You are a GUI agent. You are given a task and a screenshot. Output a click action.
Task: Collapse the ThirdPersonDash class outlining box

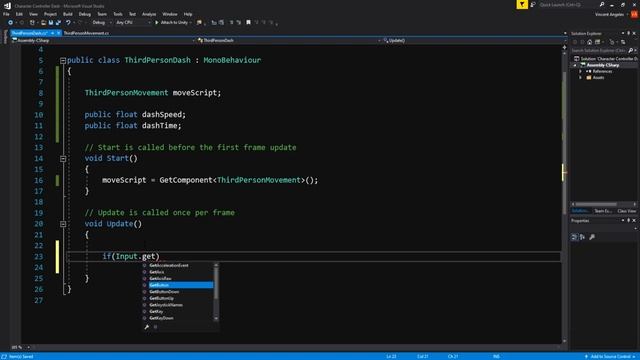63,60
